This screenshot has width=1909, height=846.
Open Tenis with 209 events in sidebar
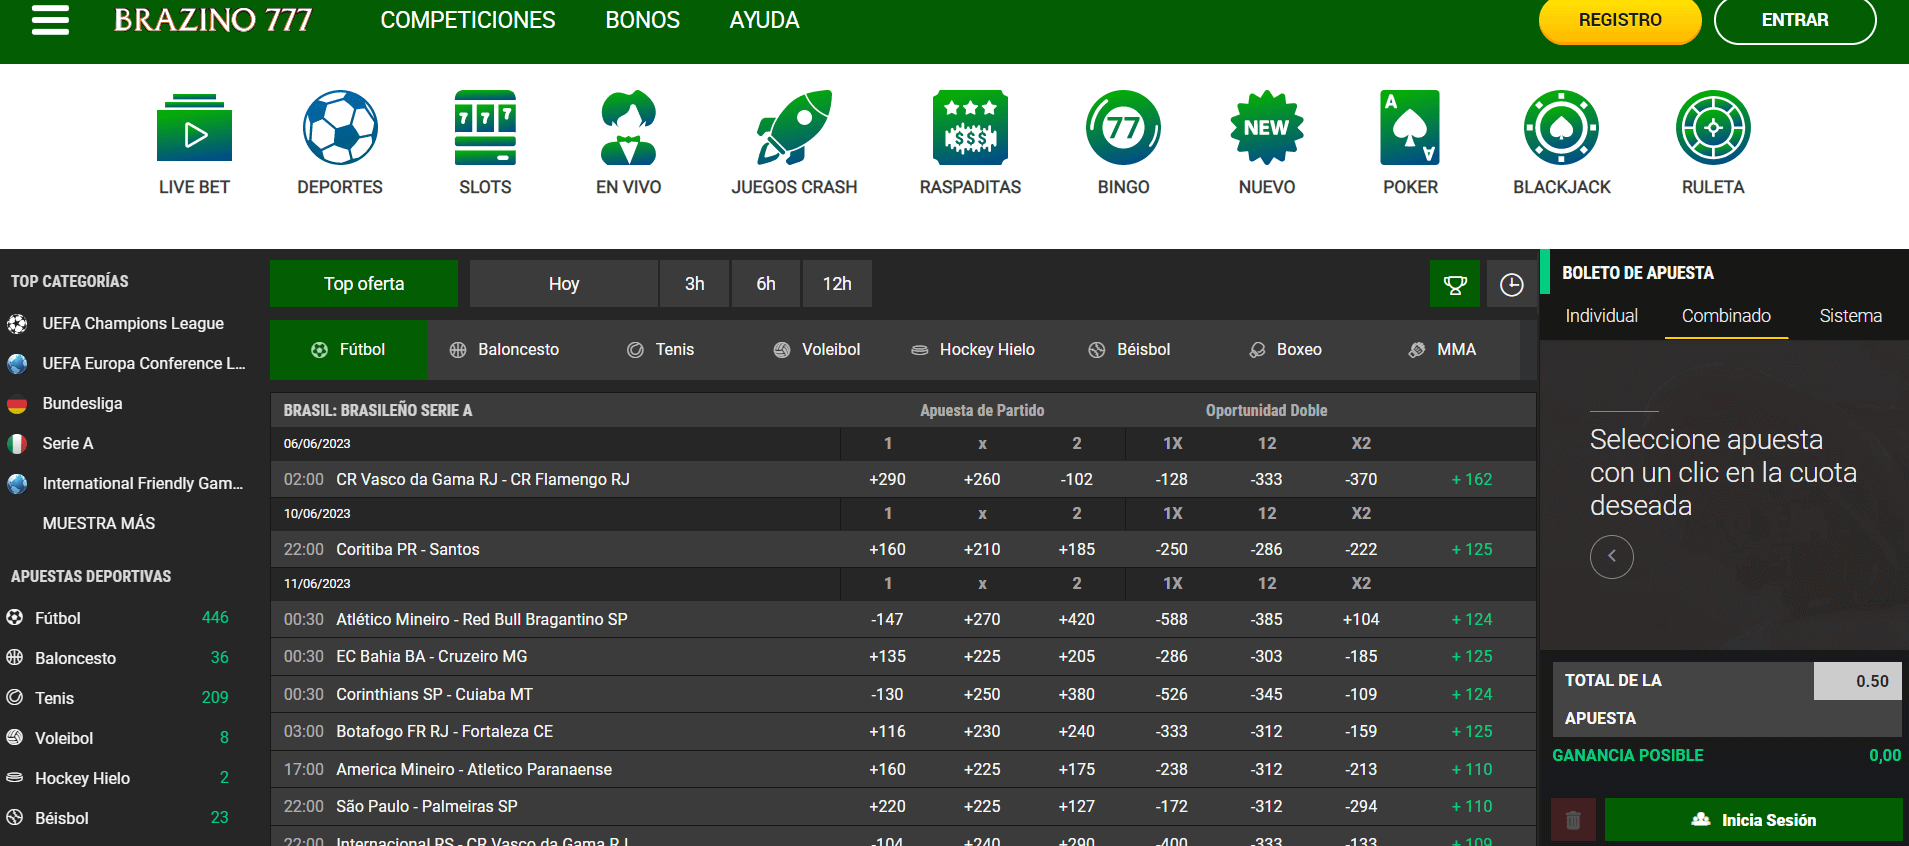coord(118,698)
